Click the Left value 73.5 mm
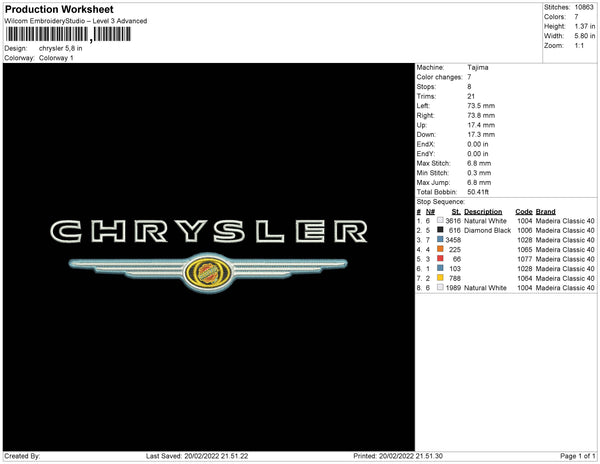 [481, 106]
